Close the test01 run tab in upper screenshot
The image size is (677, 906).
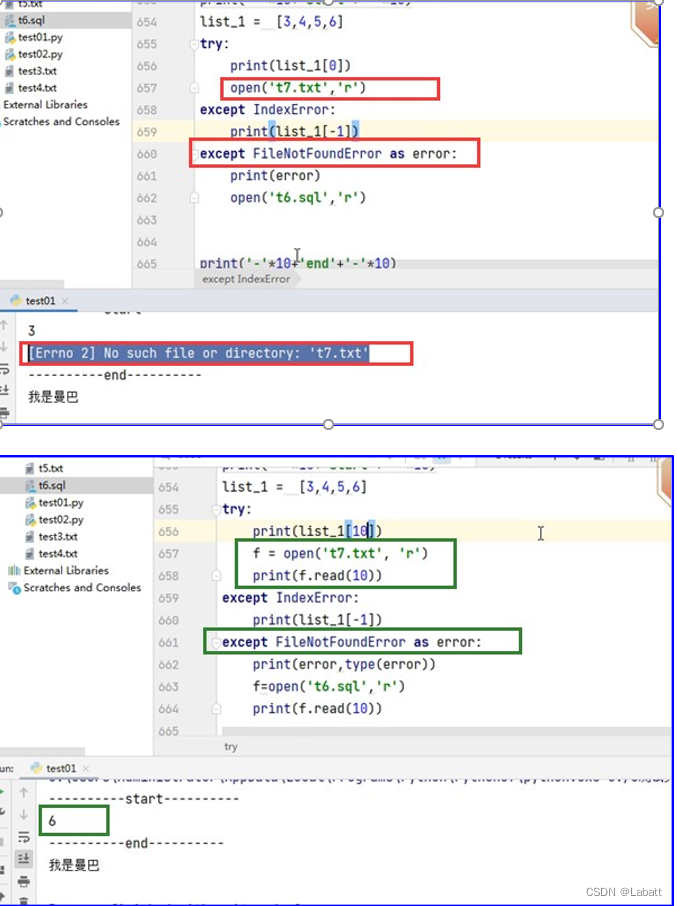[65, 301]
